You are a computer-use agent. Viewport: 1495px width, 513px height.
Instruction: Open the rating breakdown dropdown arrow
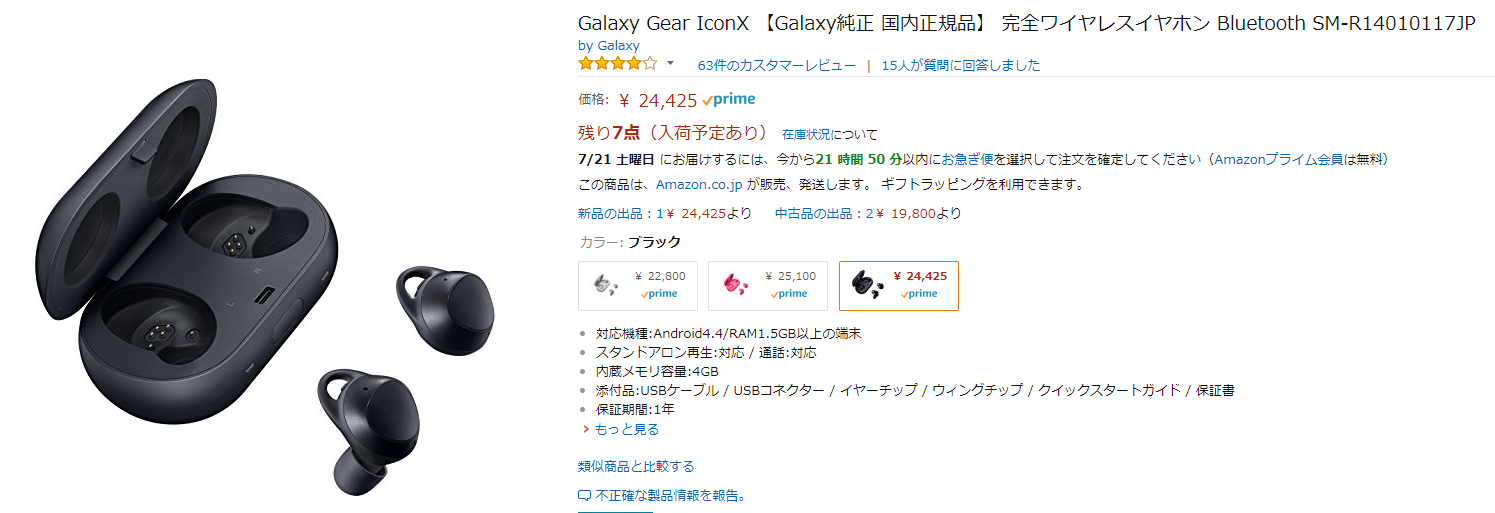pyautogui.click(x=670, y=64)
